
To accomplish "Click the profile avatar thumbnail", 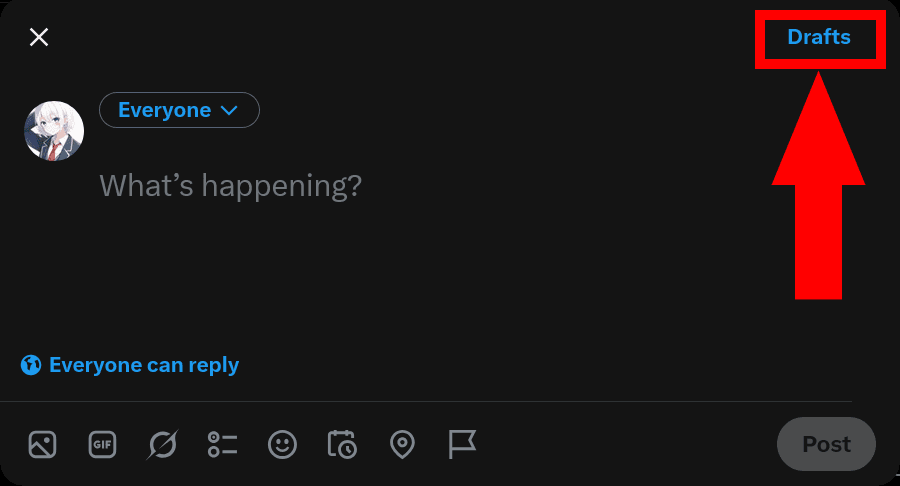I will click(54, 131).
